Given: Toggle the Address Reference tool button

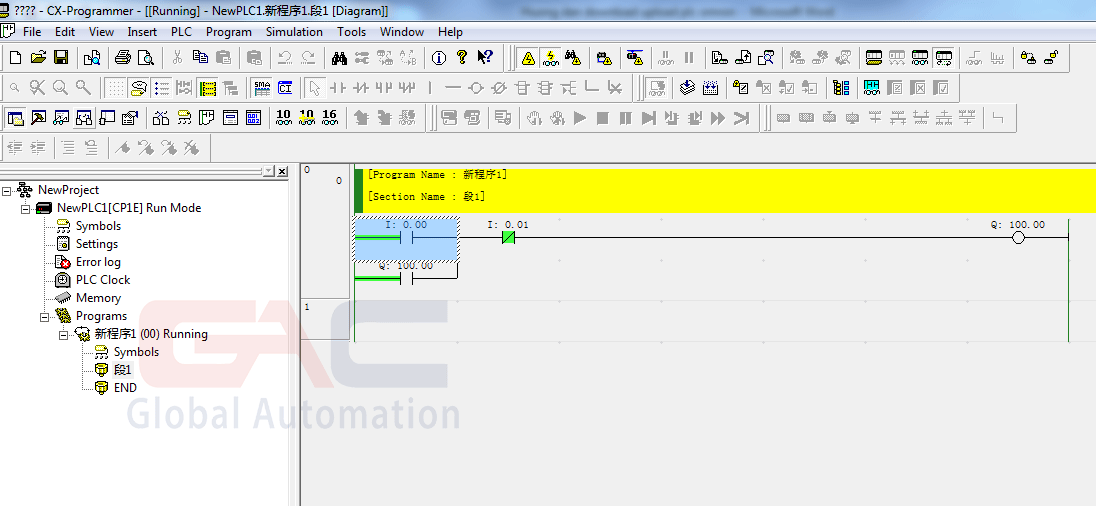Looking at the screenshot, I should tap(84, 117).
